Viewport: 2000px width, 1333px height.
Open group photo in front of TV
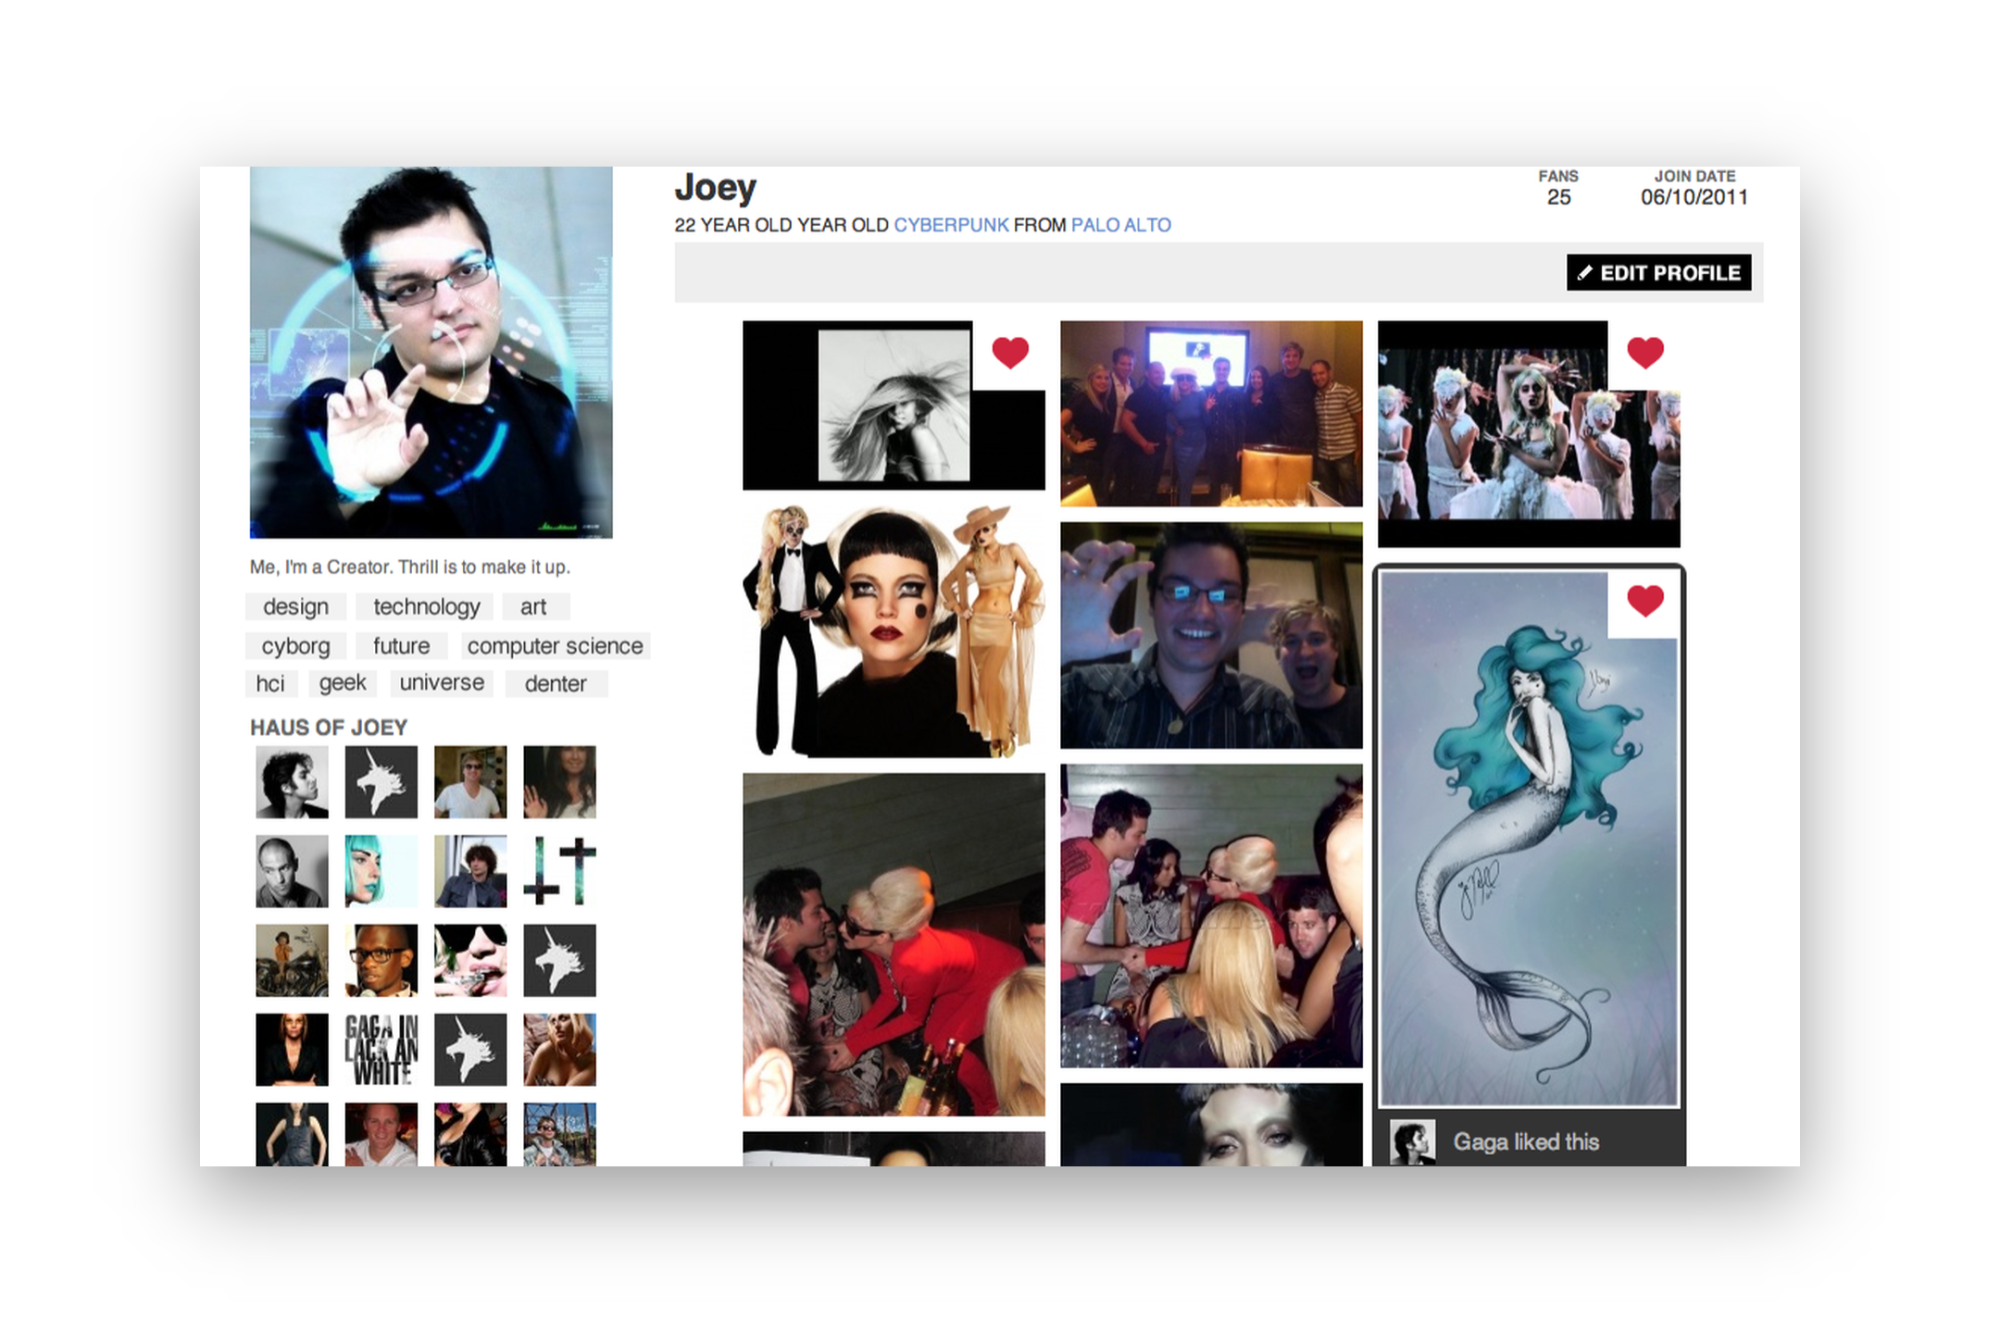[x=1211, y=413]
